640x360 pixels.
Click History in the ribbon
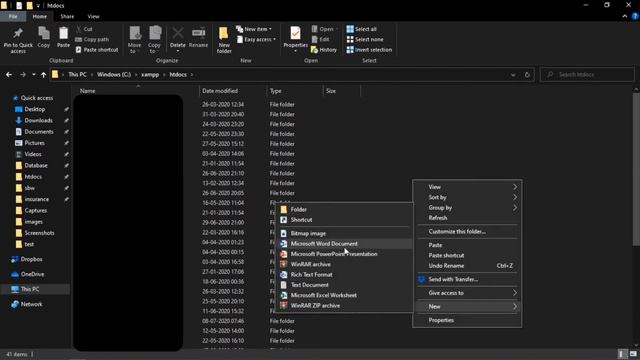(324, 49)
